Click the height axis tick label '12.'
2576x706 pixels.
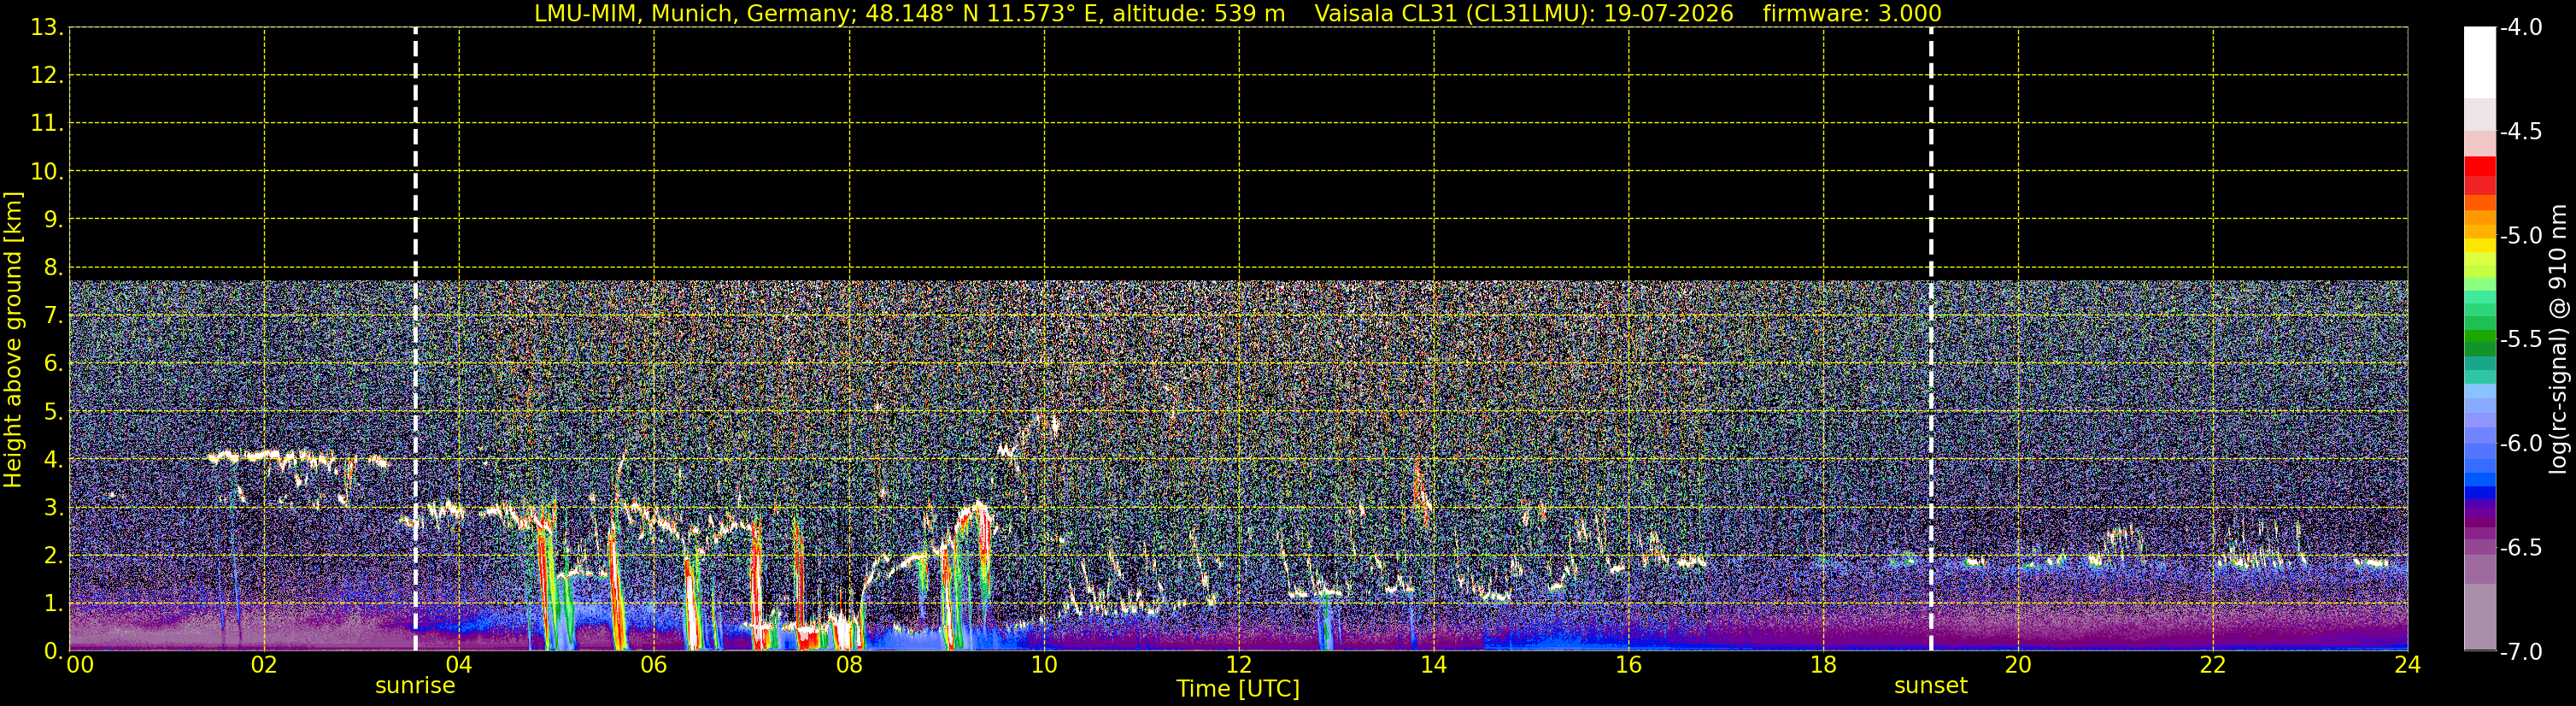pyautogui.click(x=46, y=75)
